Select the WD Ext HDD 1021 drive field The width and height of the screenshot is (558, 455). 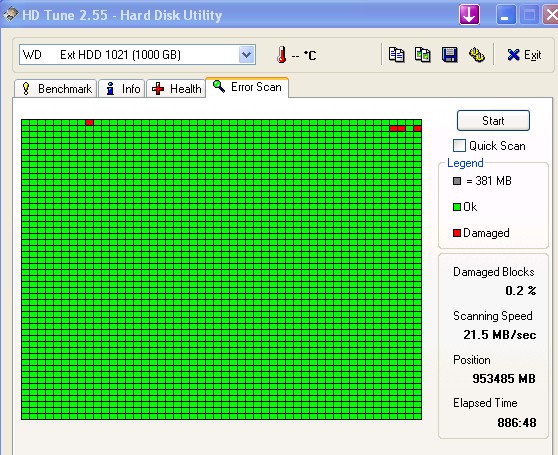(137, 55)
